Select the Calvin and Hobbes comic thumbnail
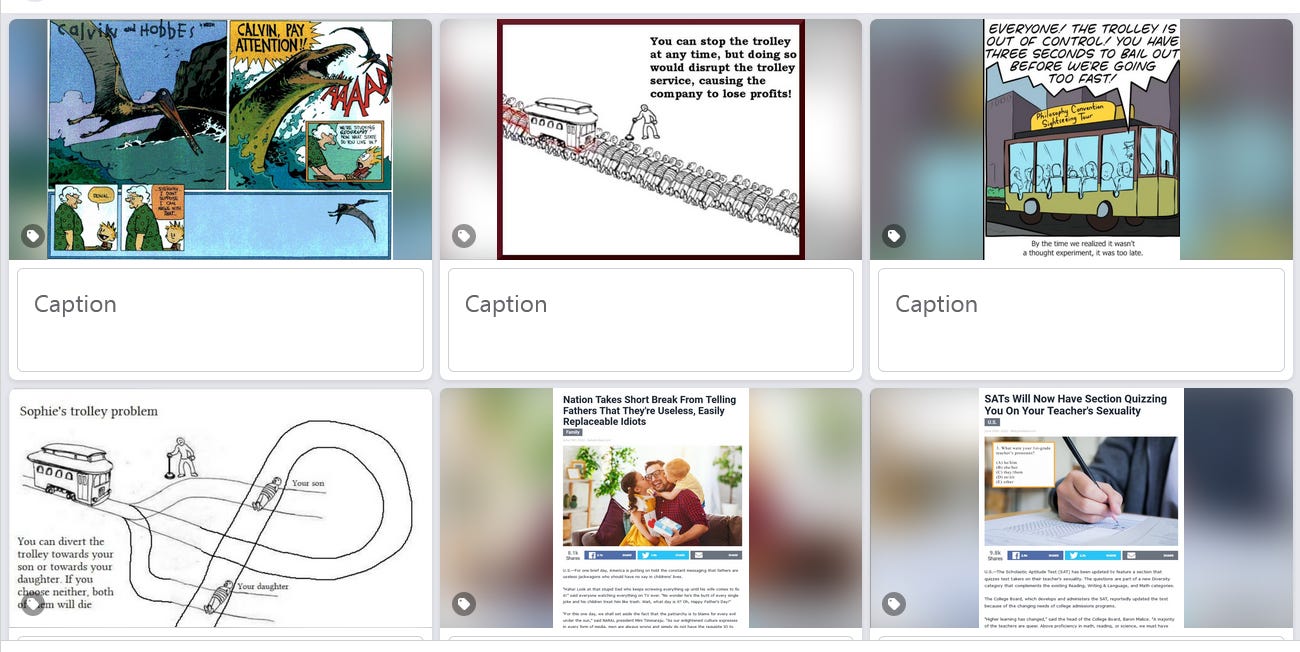This screenshot has height=652, width=1300. click(x=220, y=140)
